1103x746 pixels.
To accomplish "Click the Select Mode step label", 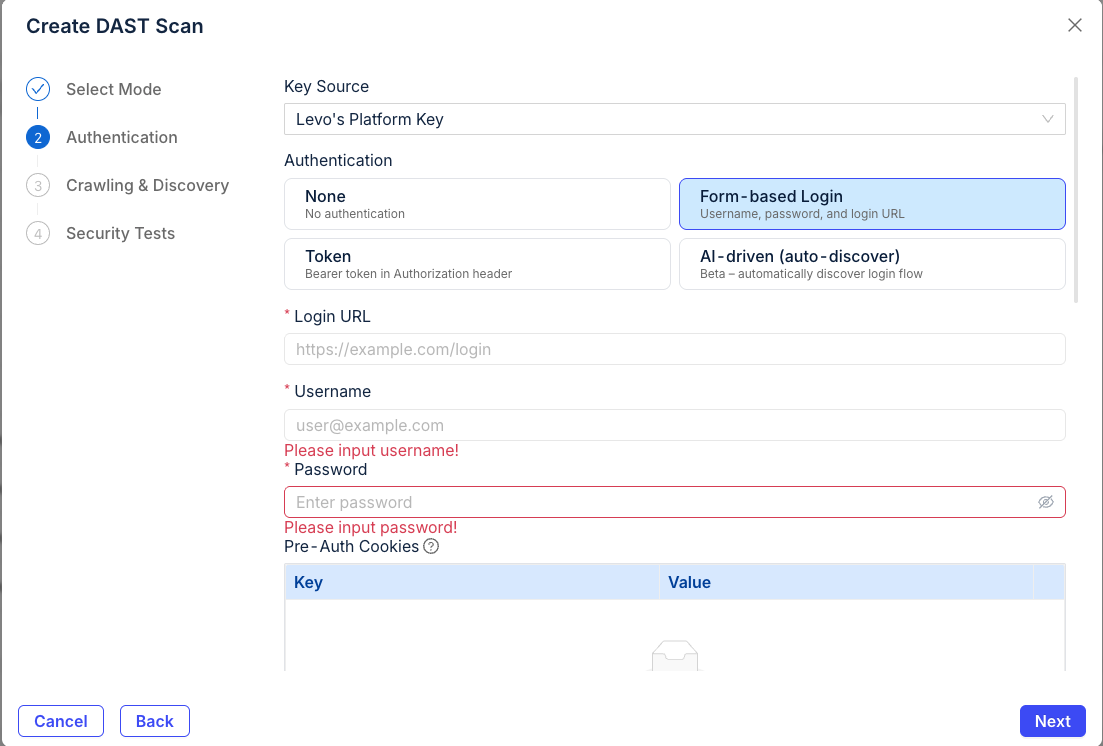I will (x=113, y=89).
